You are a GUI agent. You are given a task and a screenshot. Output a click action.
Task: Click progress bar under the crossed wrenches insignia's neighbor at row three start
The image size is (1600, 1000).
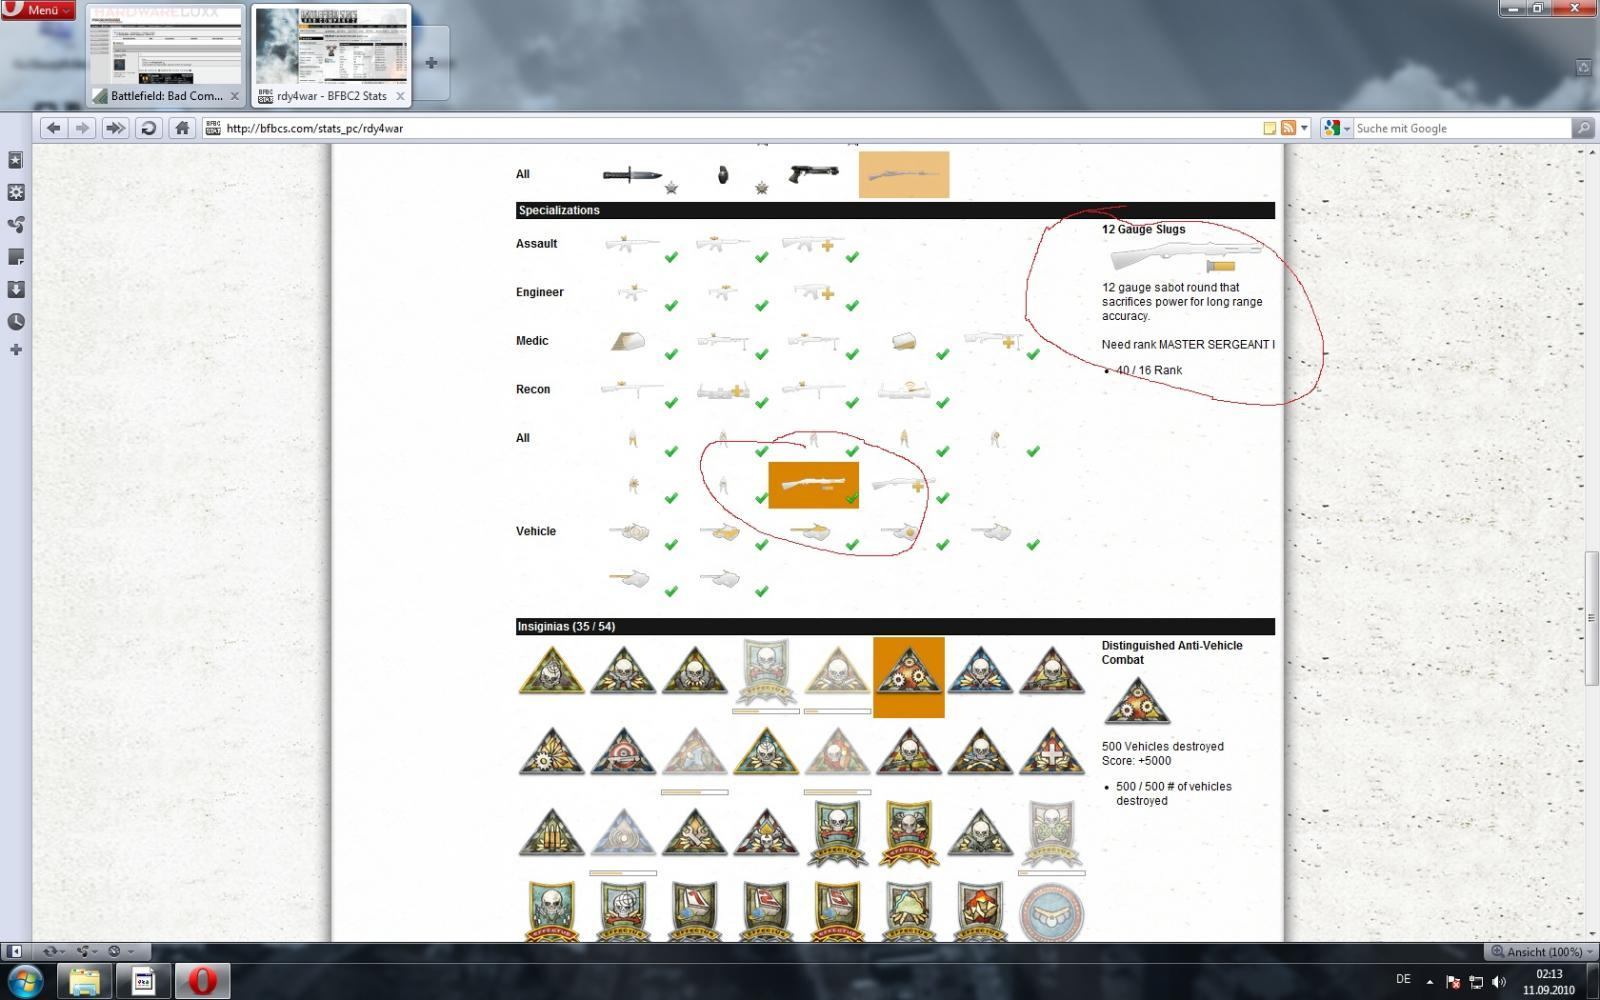pyautogui.click(x=623, y=873)
